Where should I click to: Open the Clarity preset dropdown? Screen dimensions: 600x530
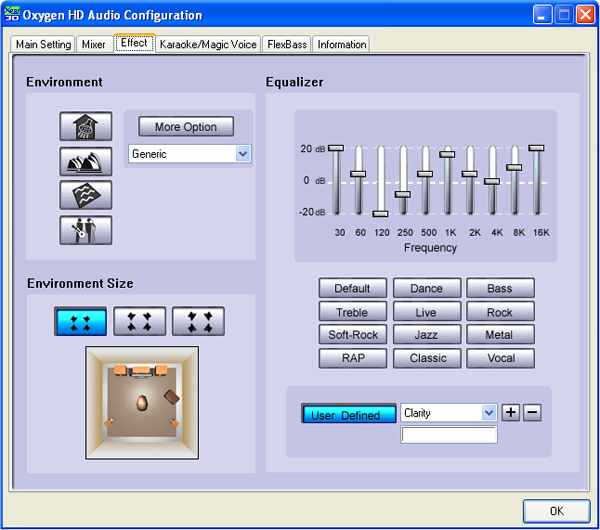click(x=449, y=413)
